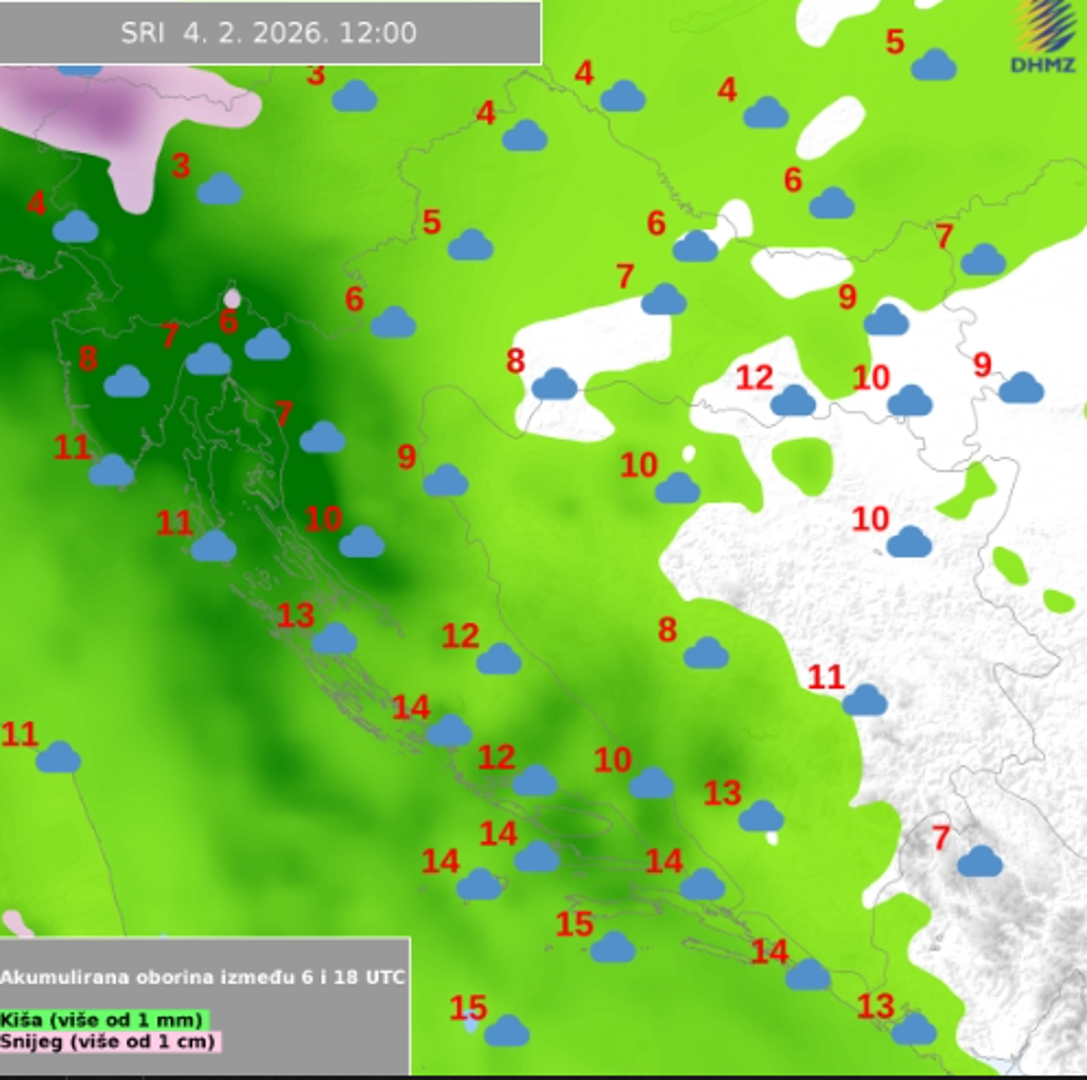Image resolution: width=1087 pixels, height=1080 pixels.
Task: Click the small pink snow dot beside the 6
Action: pyautogui.click(x=232, y=298)
